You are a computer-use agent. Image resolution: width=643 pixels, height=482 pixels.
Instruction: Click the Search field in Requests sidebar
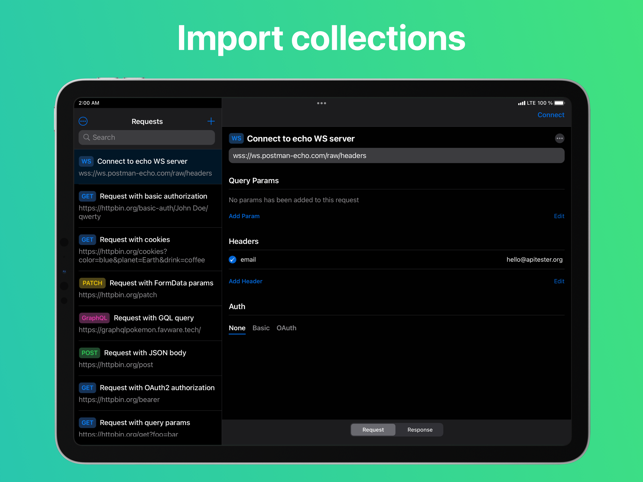click(x=146, y=137)
